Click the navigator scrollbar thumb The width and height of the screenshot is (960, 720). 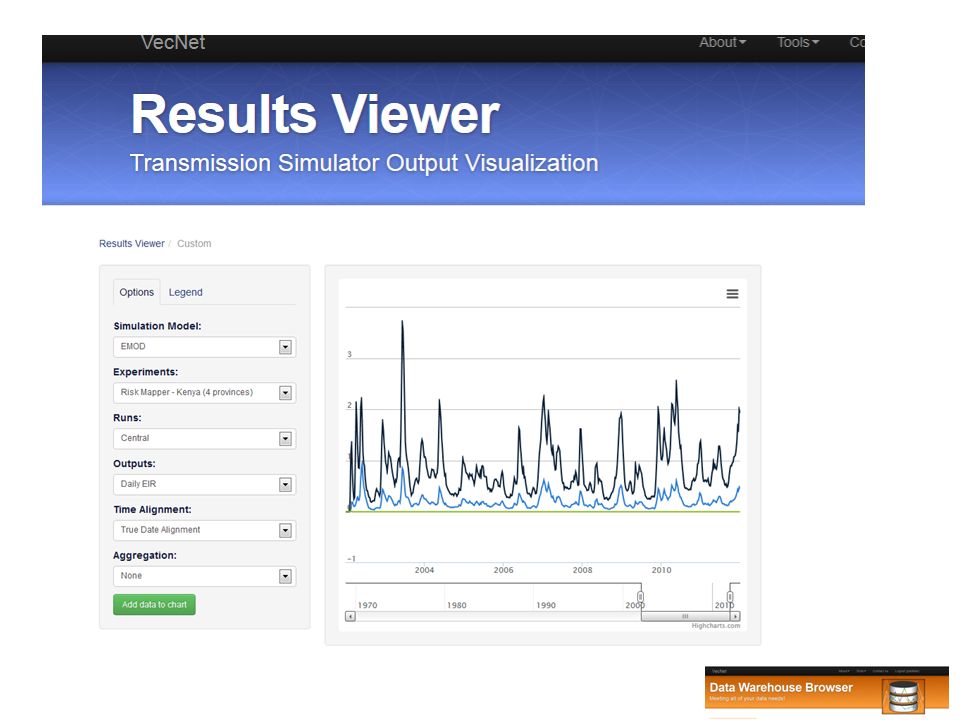[686, 616]
